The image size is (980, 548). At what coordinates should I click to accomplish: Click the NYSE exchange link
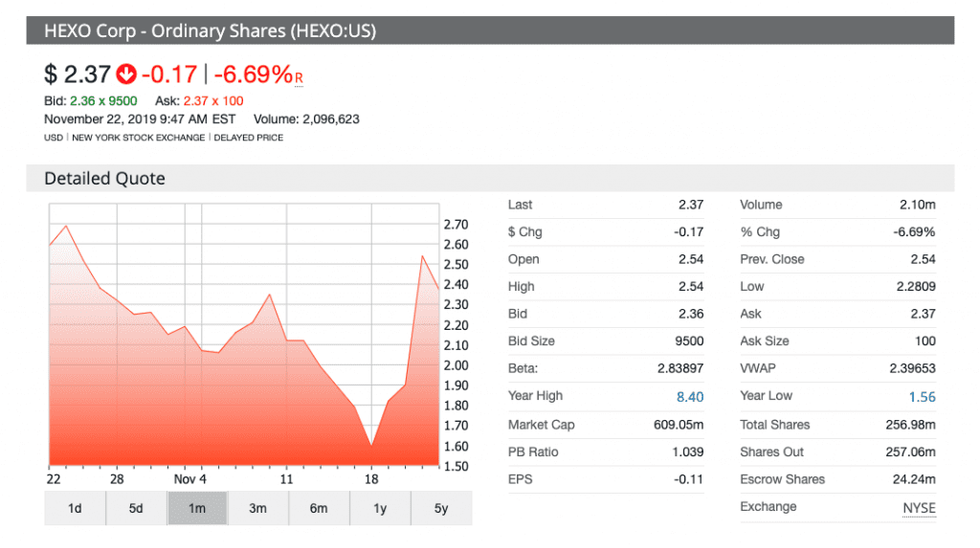[918, 508]
